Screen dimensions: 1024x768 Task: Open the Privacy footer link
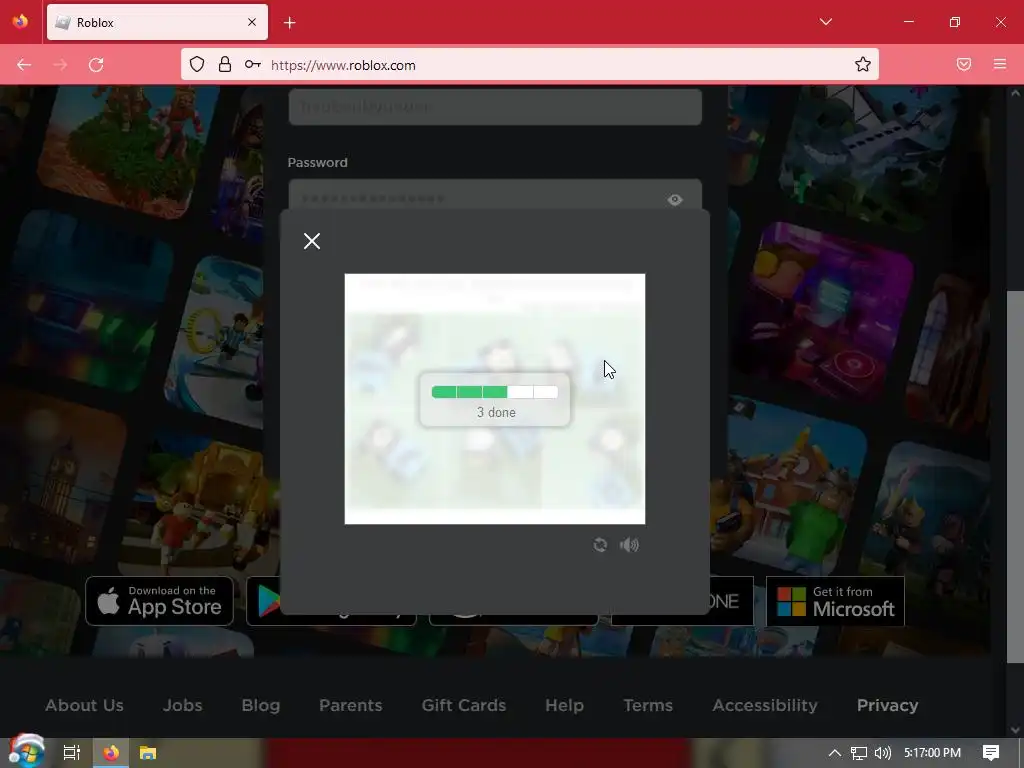coord(888,705)
